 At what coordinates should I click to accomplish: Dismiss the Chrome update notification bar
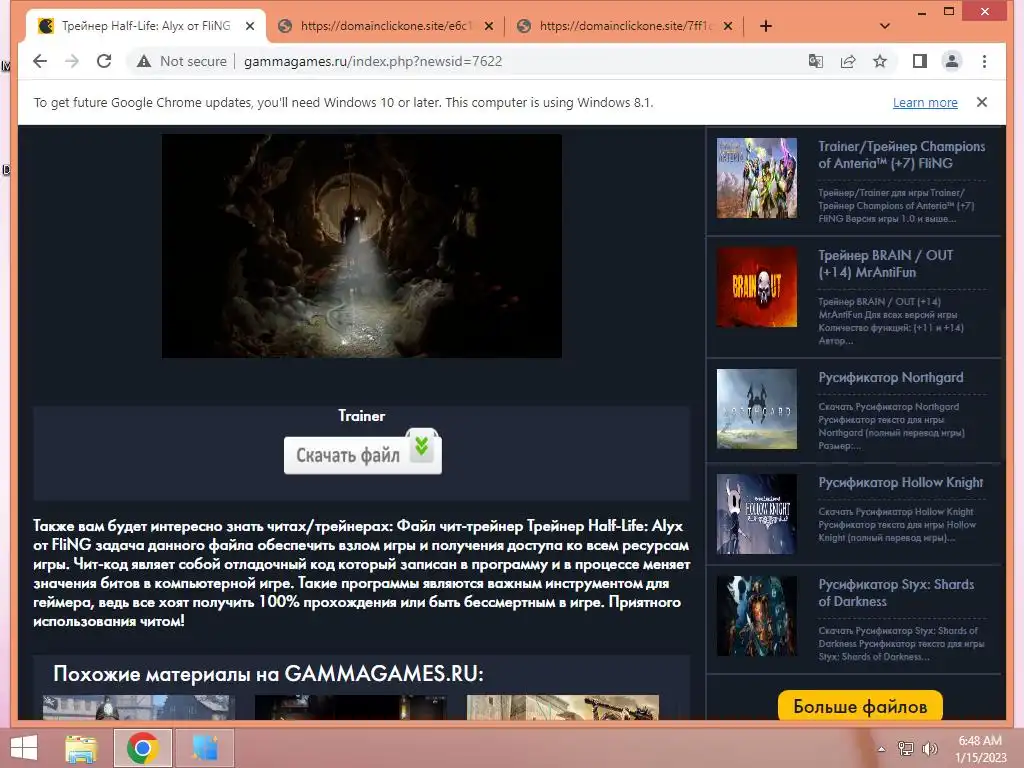click(982, 102)
